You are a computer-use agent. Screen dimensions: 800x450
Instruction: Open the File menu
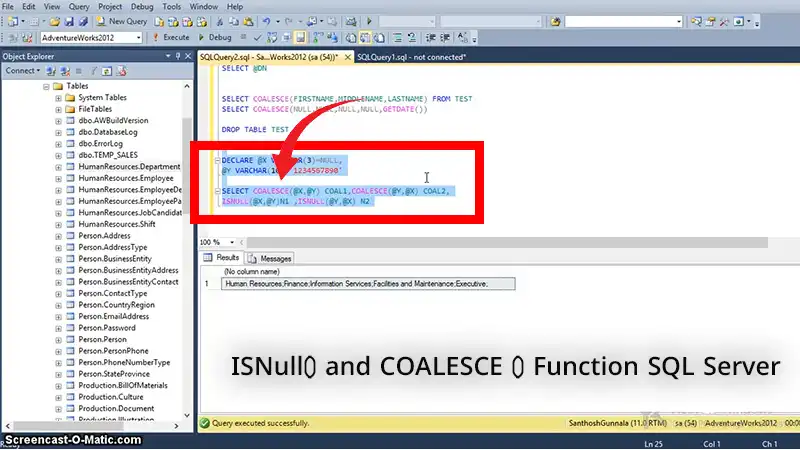(x=8, y=7)
